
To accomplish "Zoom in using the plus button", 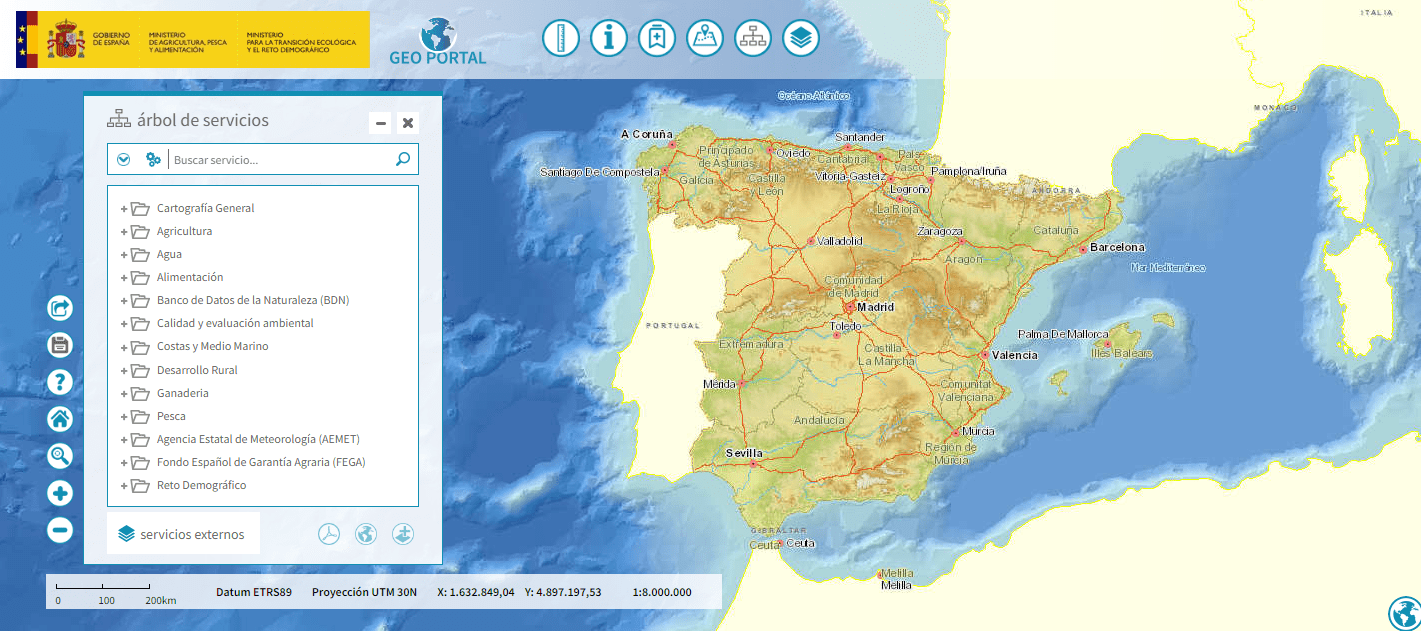I will pos(60,493).
